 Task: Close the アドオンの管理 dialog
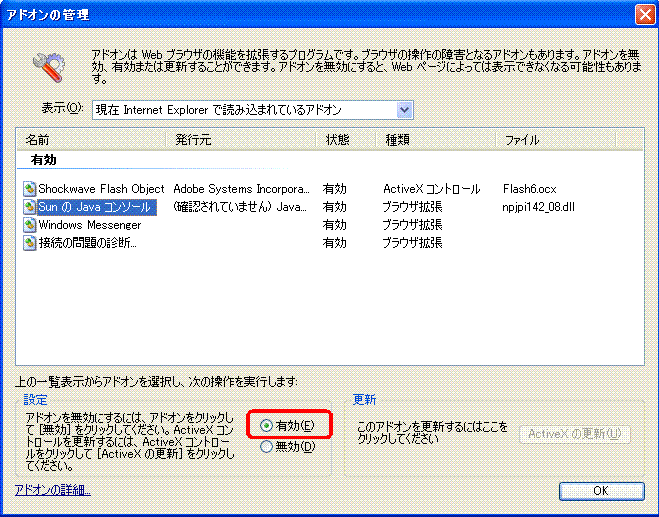(645, 15)
